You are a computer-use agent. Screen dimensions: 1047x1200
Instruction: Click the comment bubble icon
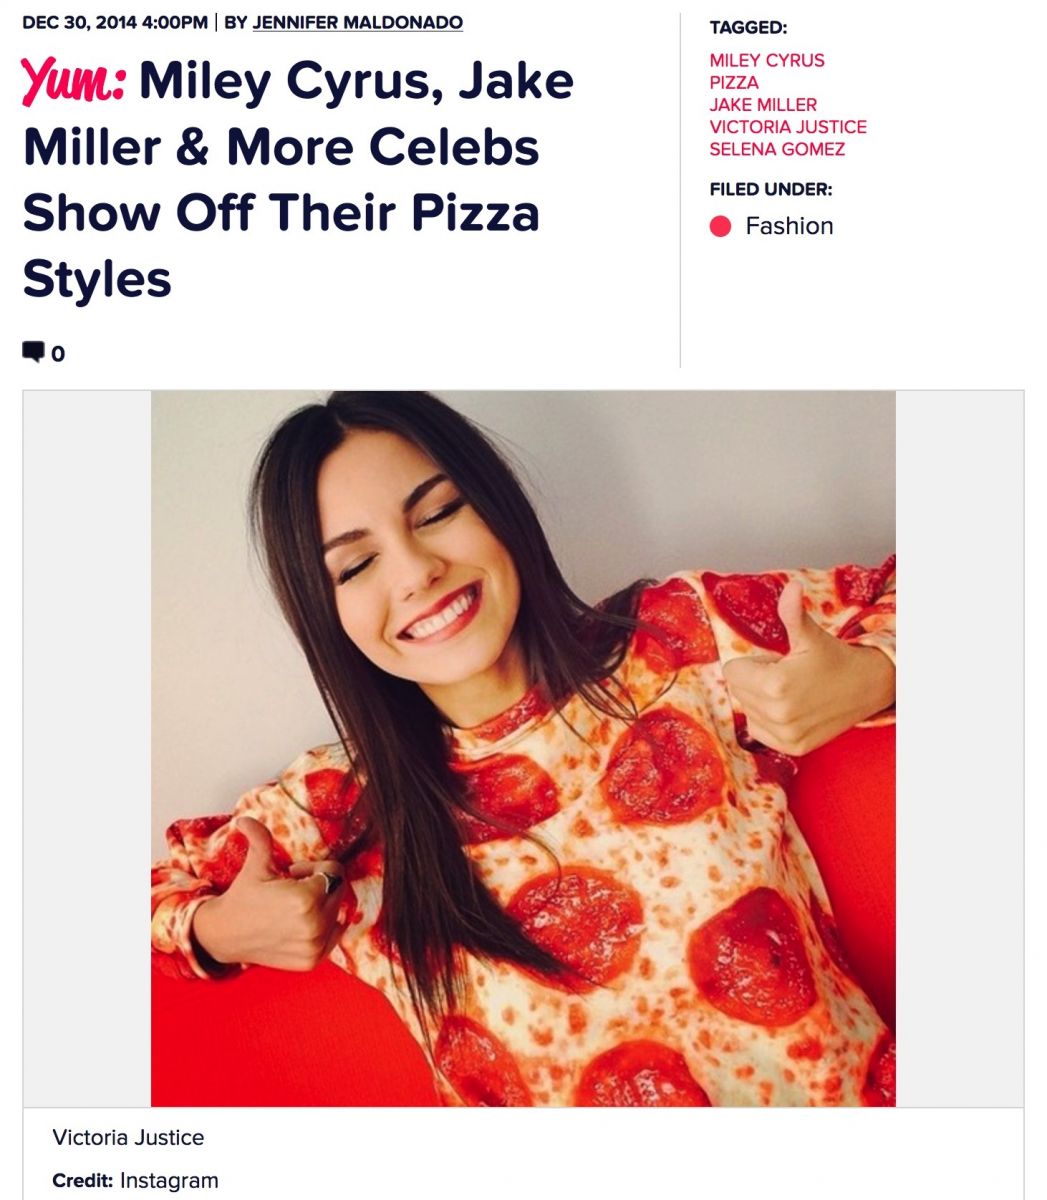coord(33,352)
